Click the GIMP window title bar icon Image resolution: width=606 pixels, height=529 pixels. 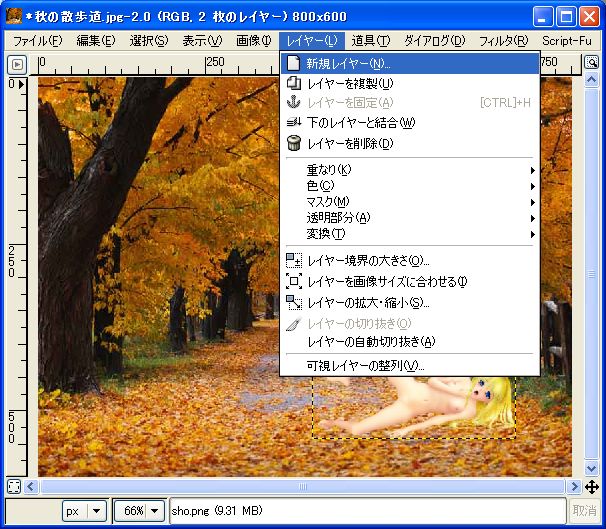[x=14, y=16]
